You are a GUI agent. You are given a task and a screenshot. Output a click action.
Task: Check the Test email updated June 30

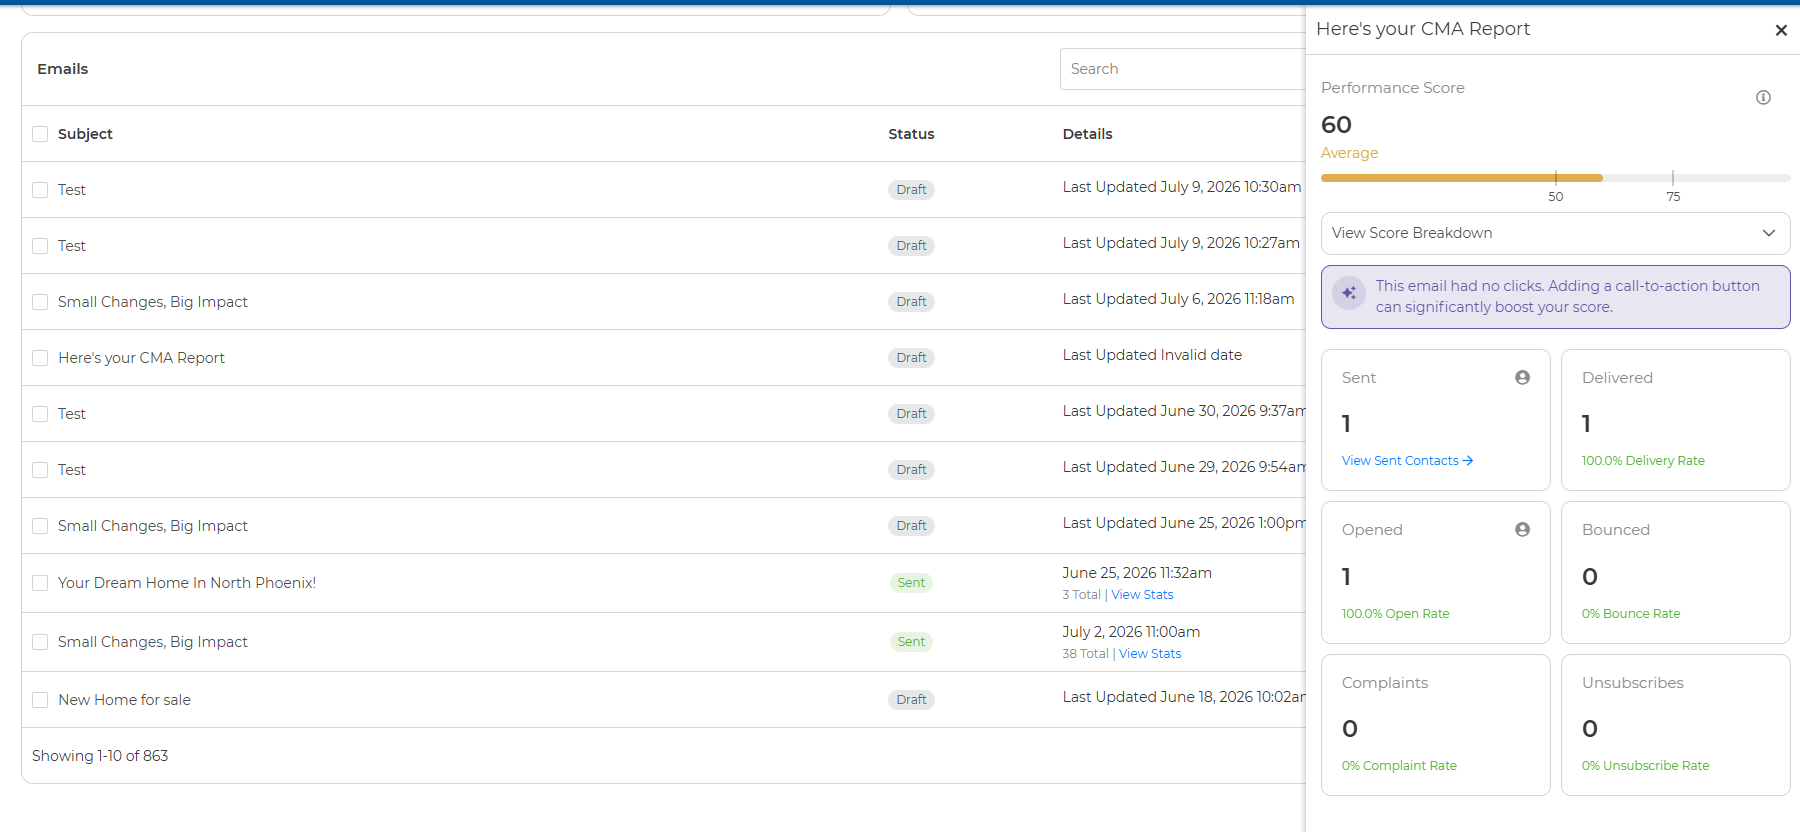click(x=40, y=414)
